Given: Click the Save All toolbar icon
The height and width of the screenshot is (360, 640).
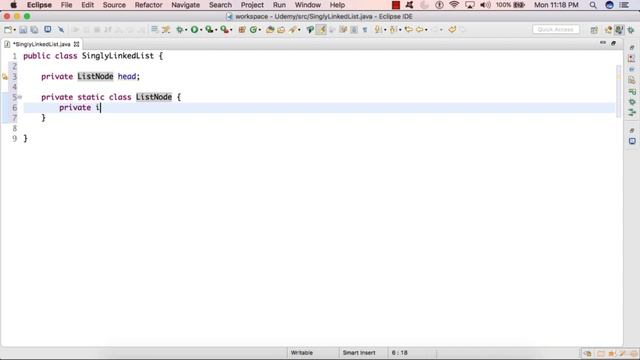Looking at the screenshot, I should coord(34,29).
